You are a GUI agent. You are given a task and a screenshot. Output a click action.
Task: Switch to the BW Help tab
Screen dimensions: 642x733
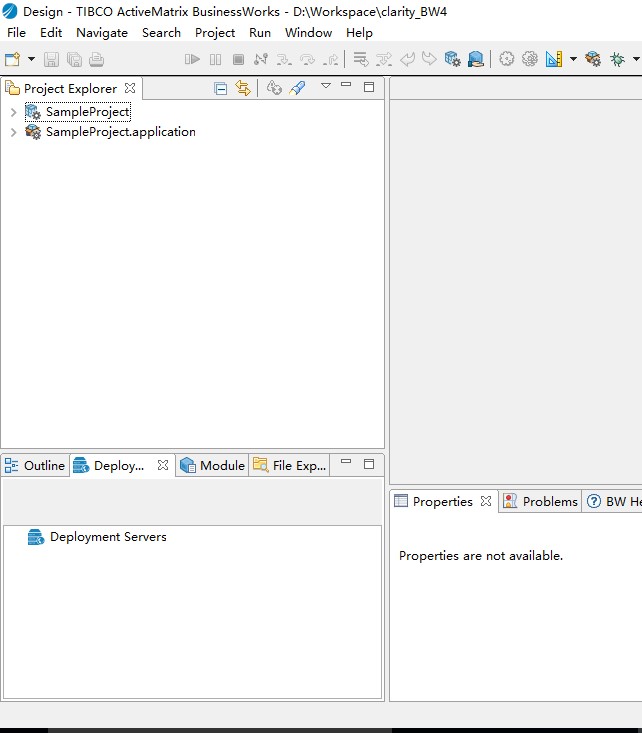613,502
